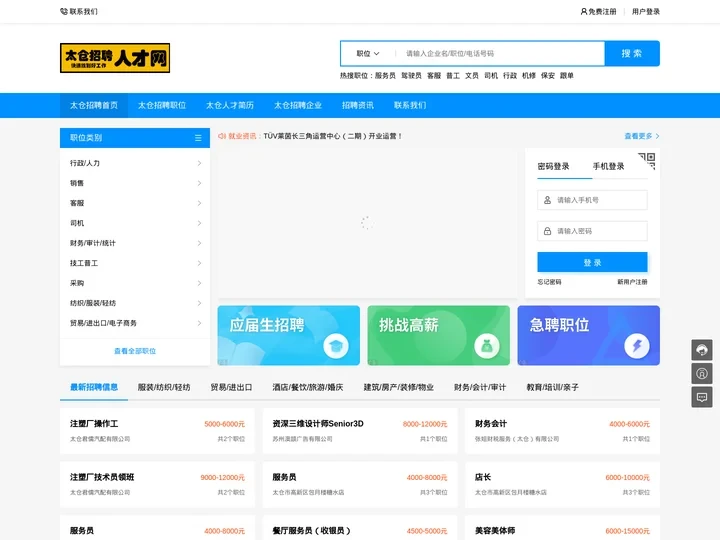Click the 登录 button
720x540 pixels.
point(592,262)
